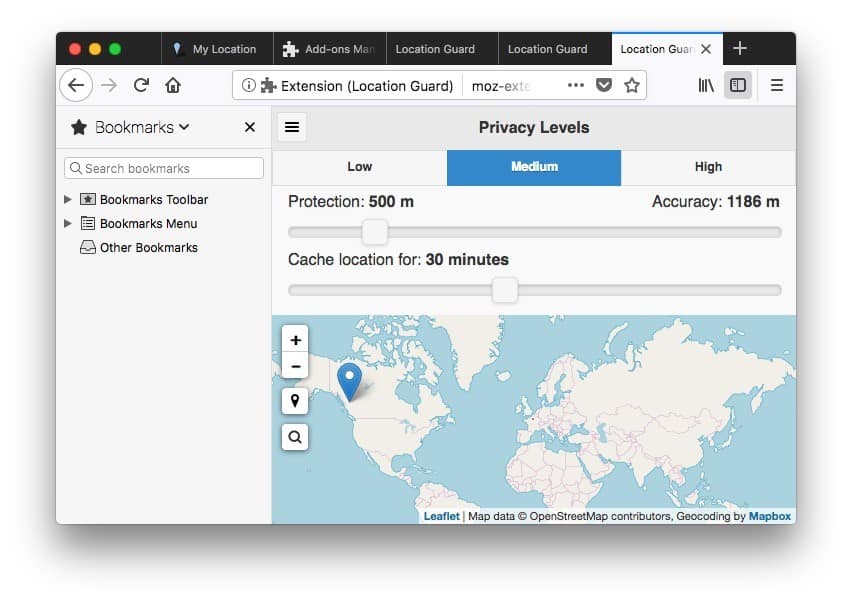This screenshot has width=852, height=604.
Task: Click the map locate-me pin button
Action: click(x=295, y=401)
